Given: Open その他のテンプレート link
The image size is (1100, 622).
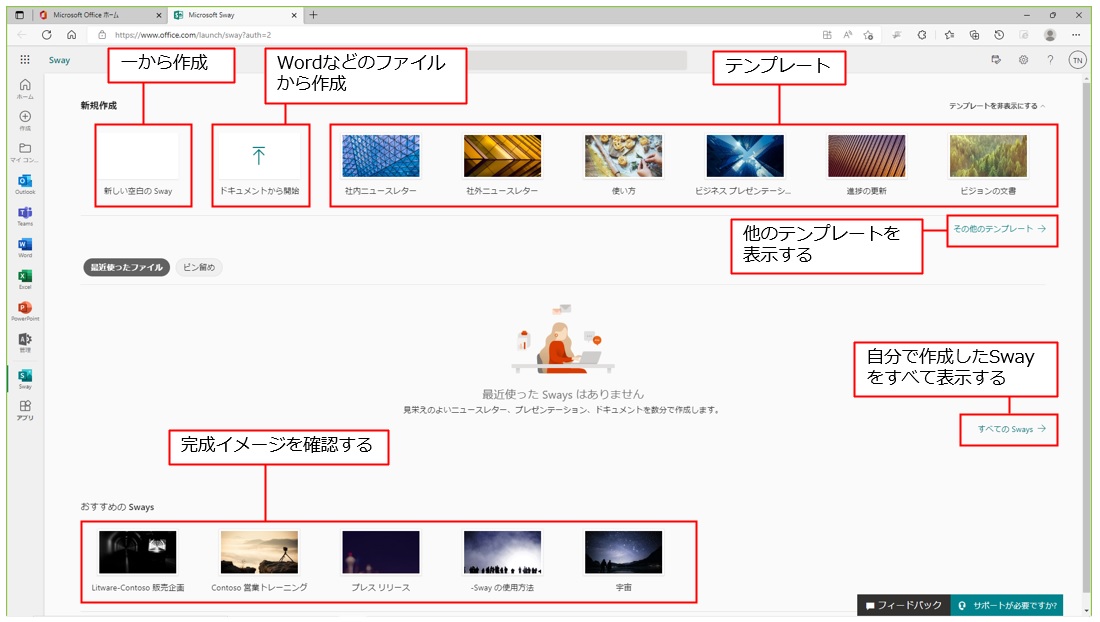Looking at the screenshot, I should click(x=999, y=229).
